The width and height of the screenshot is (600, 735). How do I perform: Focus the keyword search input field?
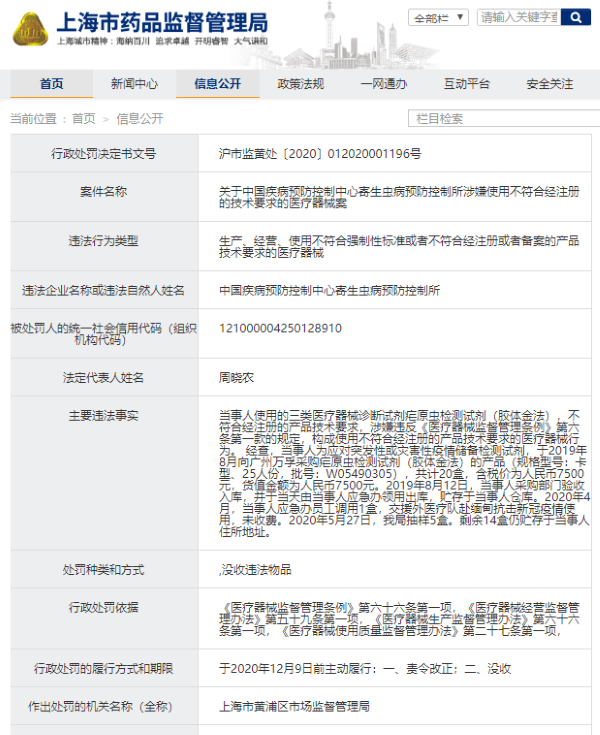coord(519,17)
